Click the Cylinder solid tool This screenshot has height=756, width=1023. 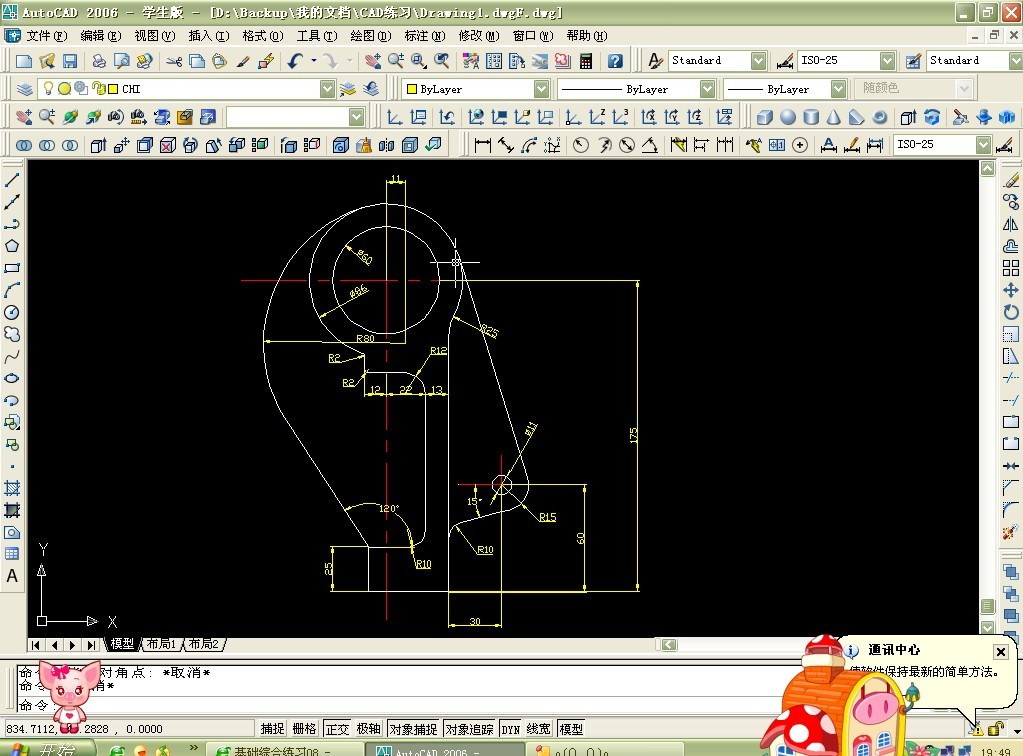pyautogui.click(x=811, y=117)
